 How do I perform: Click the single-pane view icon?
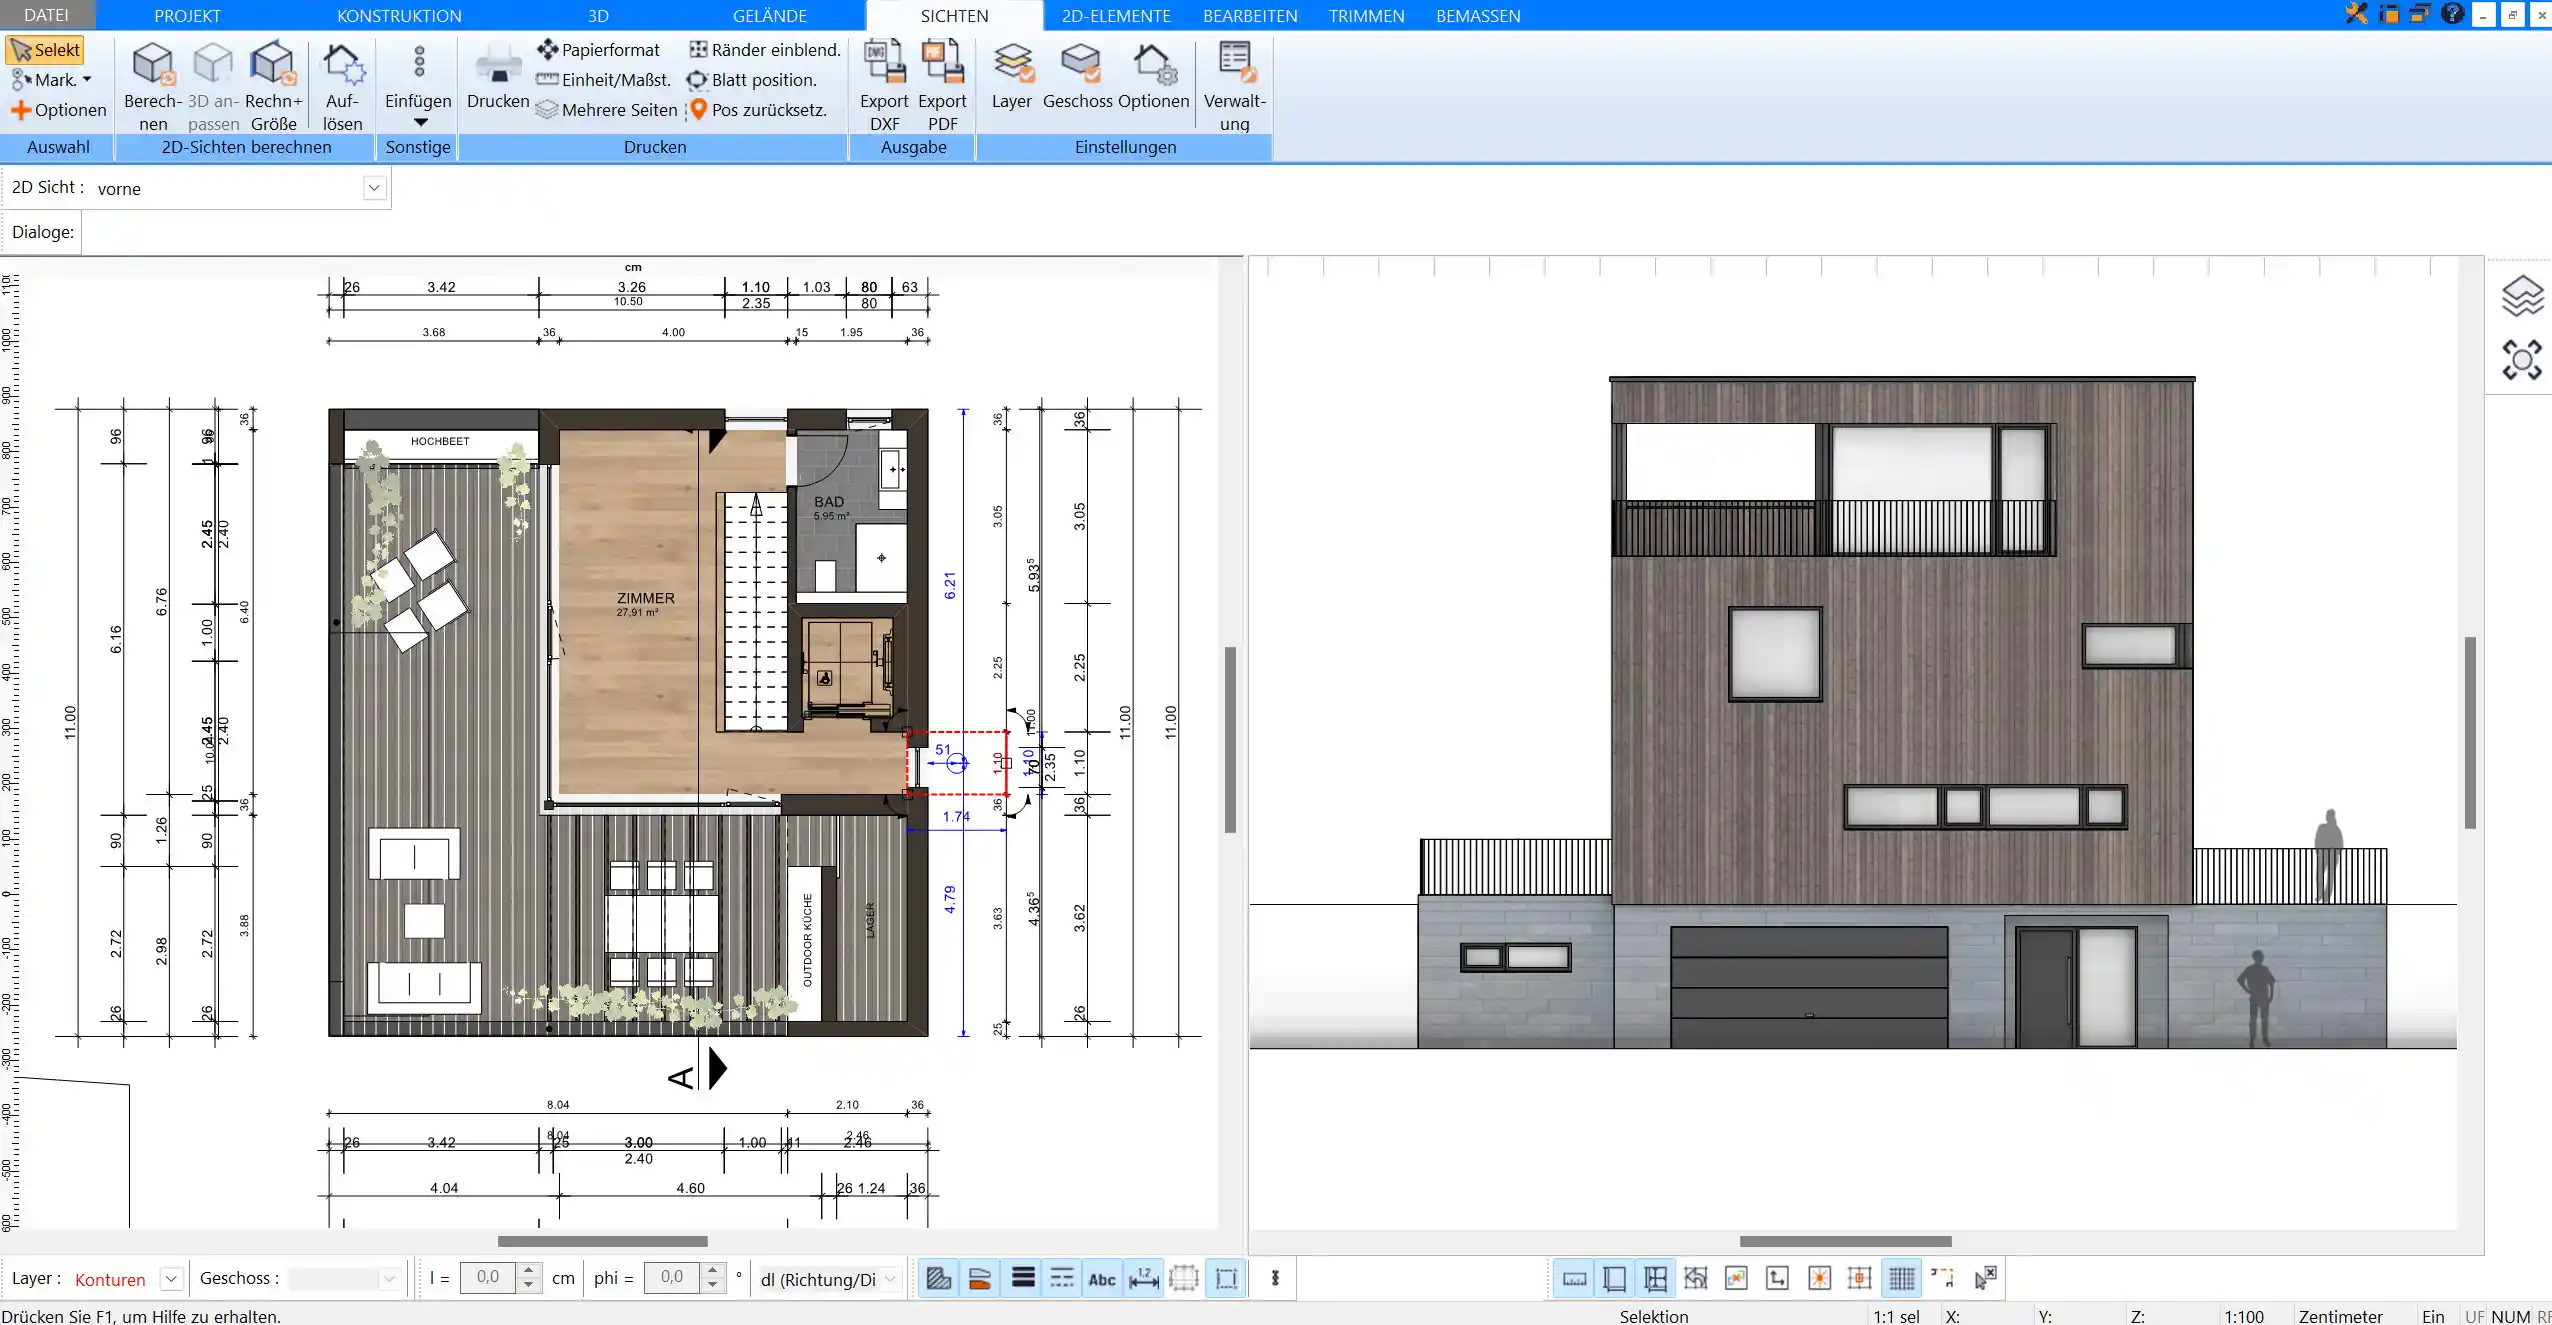coord(1614,1278)
